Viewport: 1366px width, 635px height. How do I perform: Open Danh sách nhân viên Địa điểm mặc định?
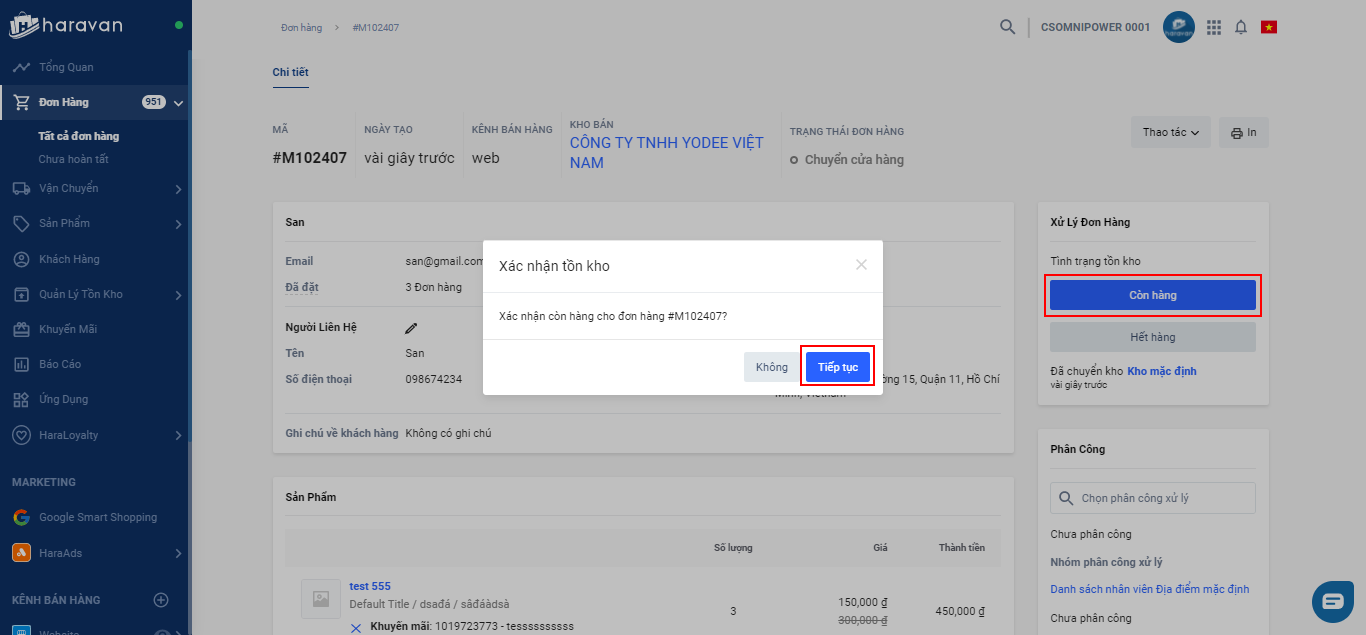point(1150,589)
